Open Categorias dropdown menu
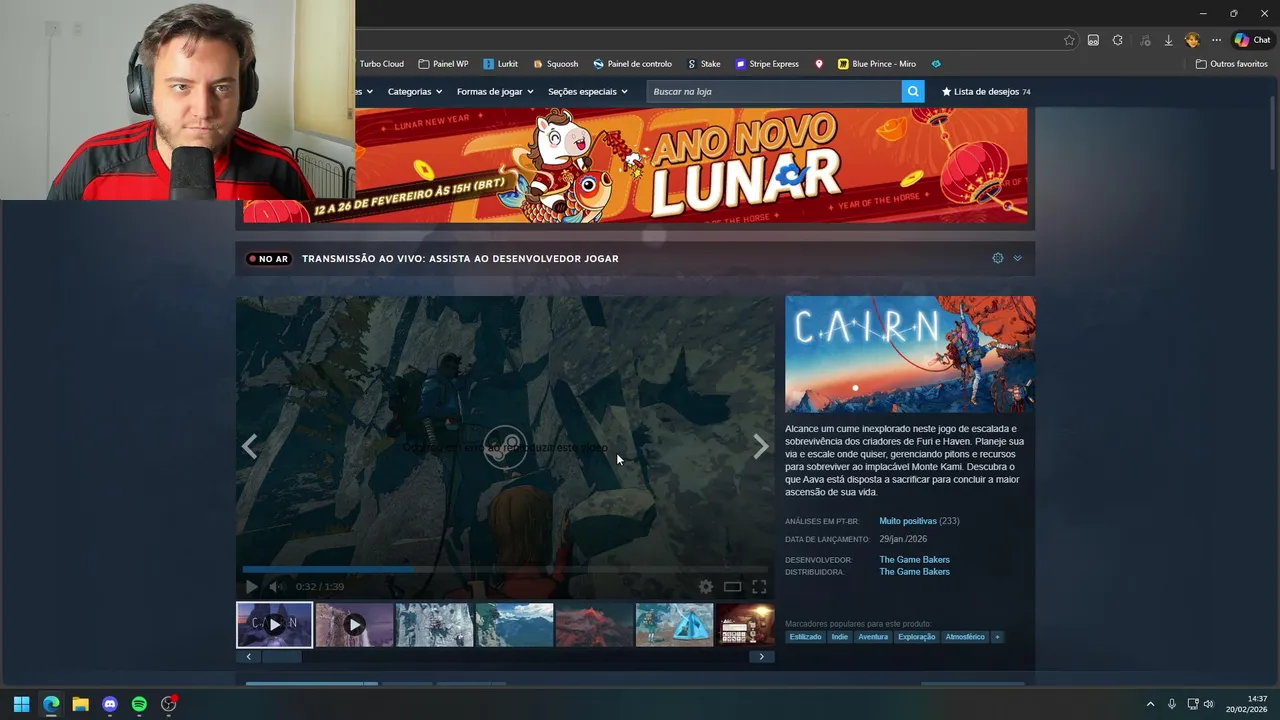 click(415, 91)
